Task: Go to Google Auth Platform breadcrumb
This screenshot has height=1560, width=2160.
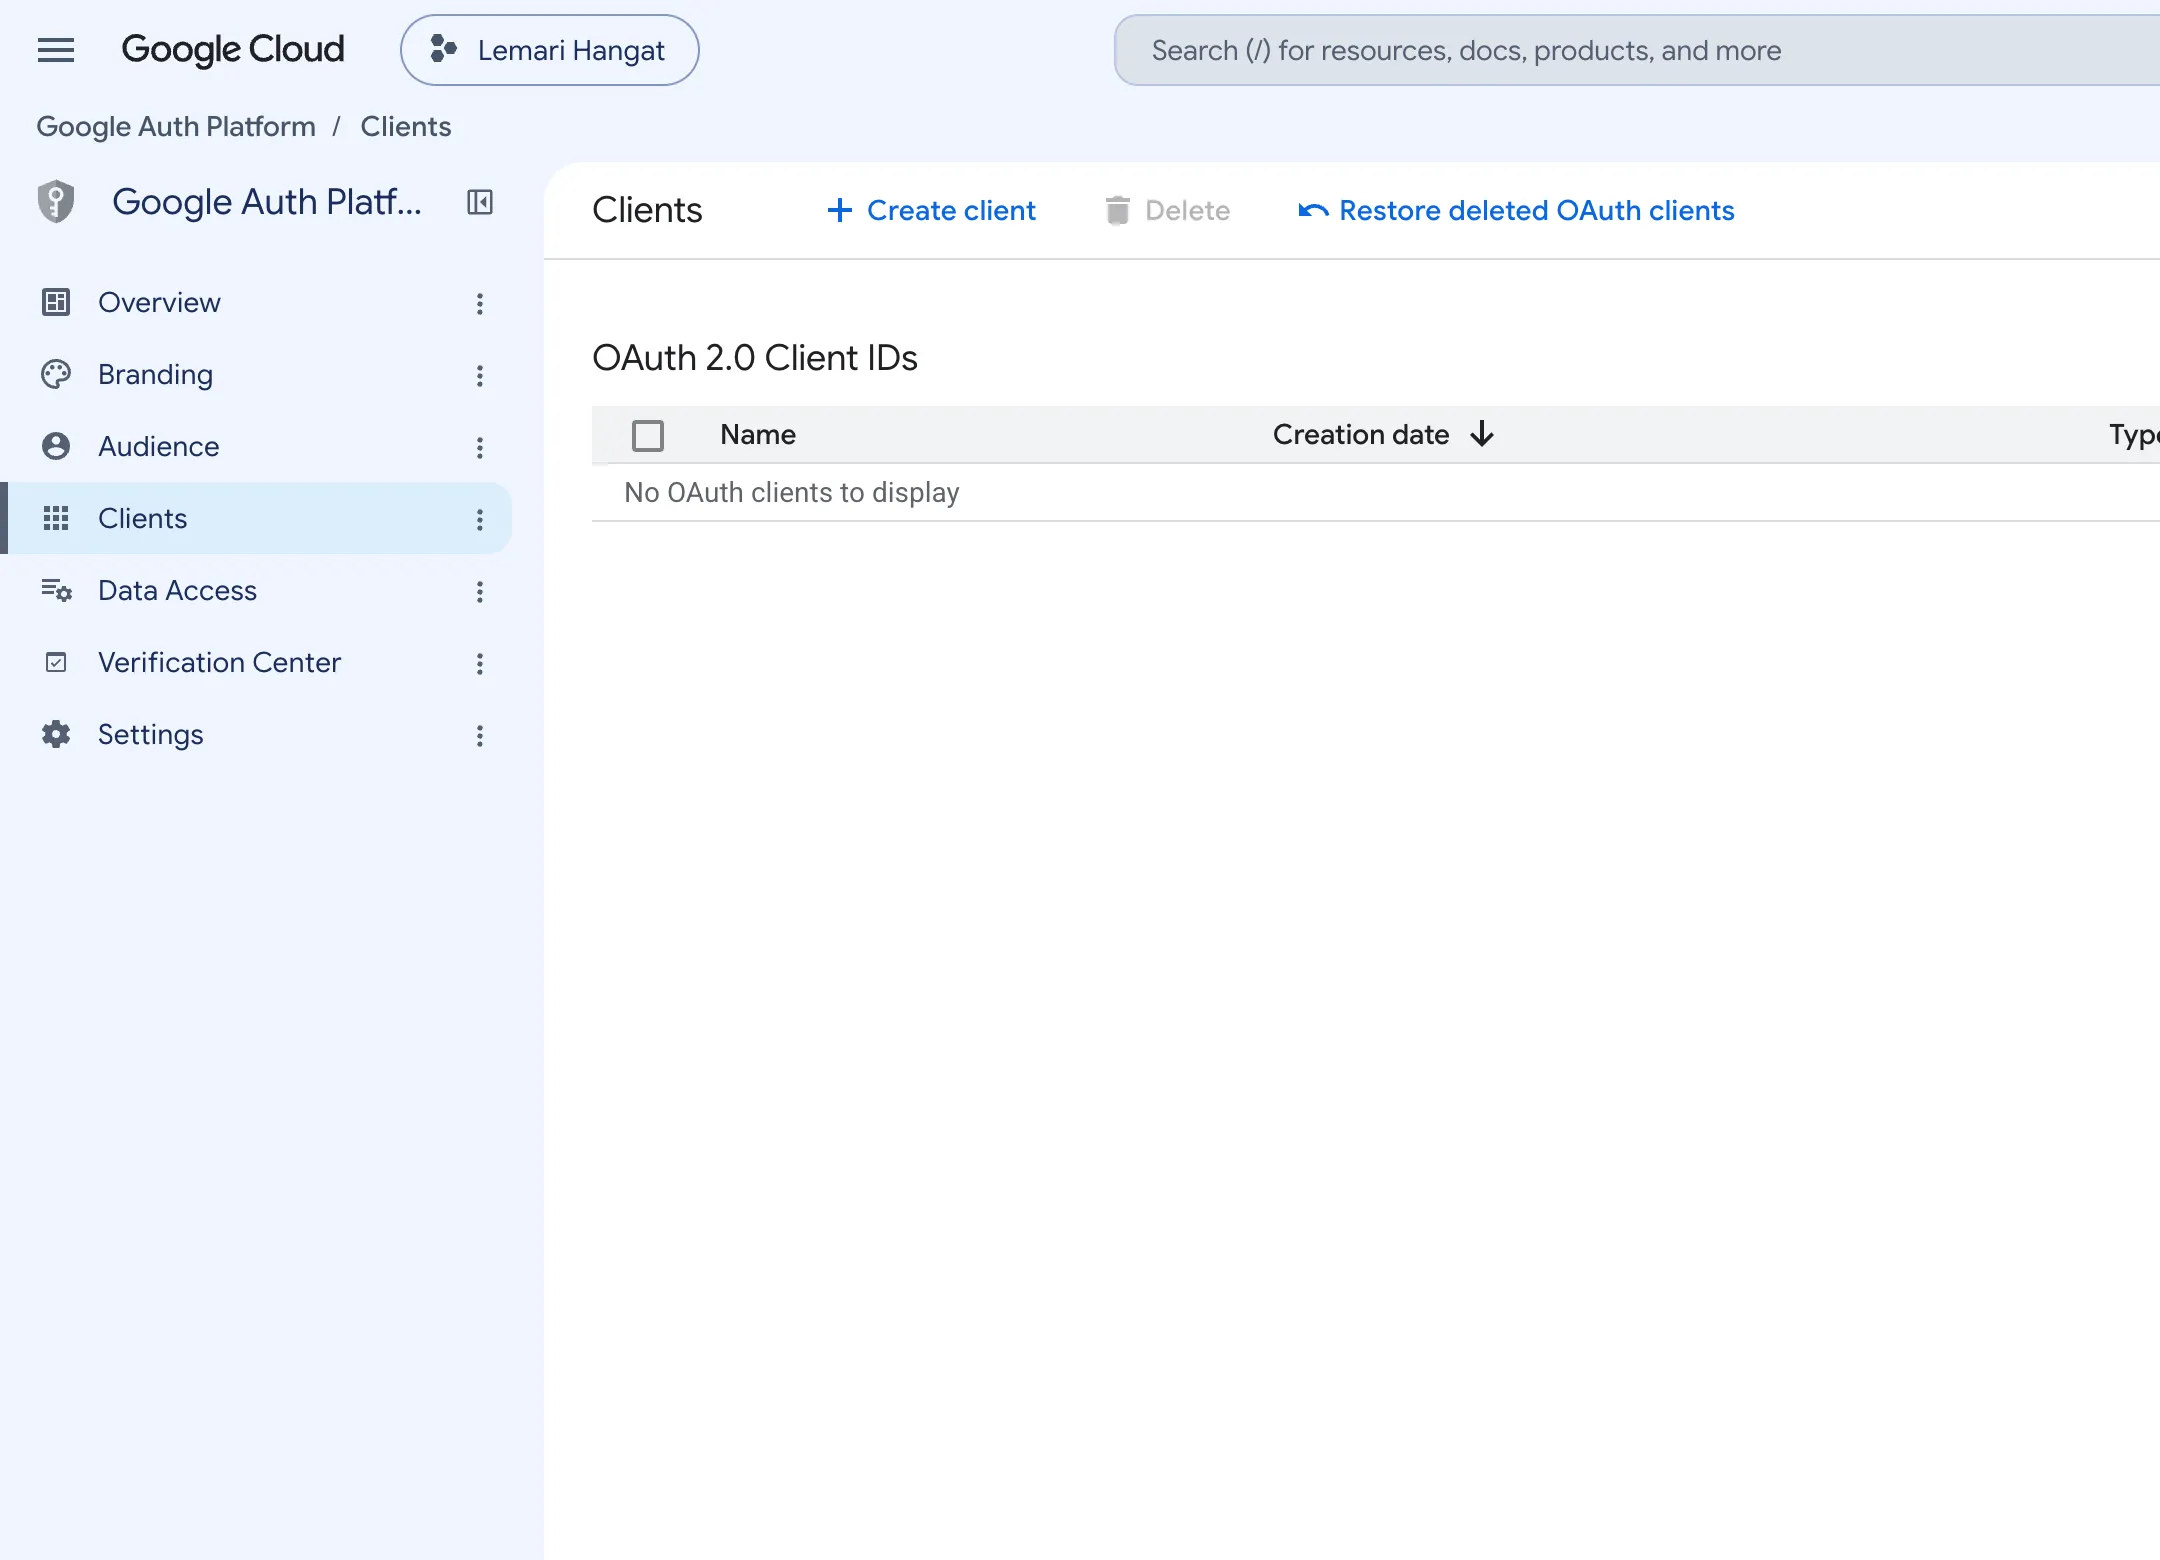Action: [176, 127]
